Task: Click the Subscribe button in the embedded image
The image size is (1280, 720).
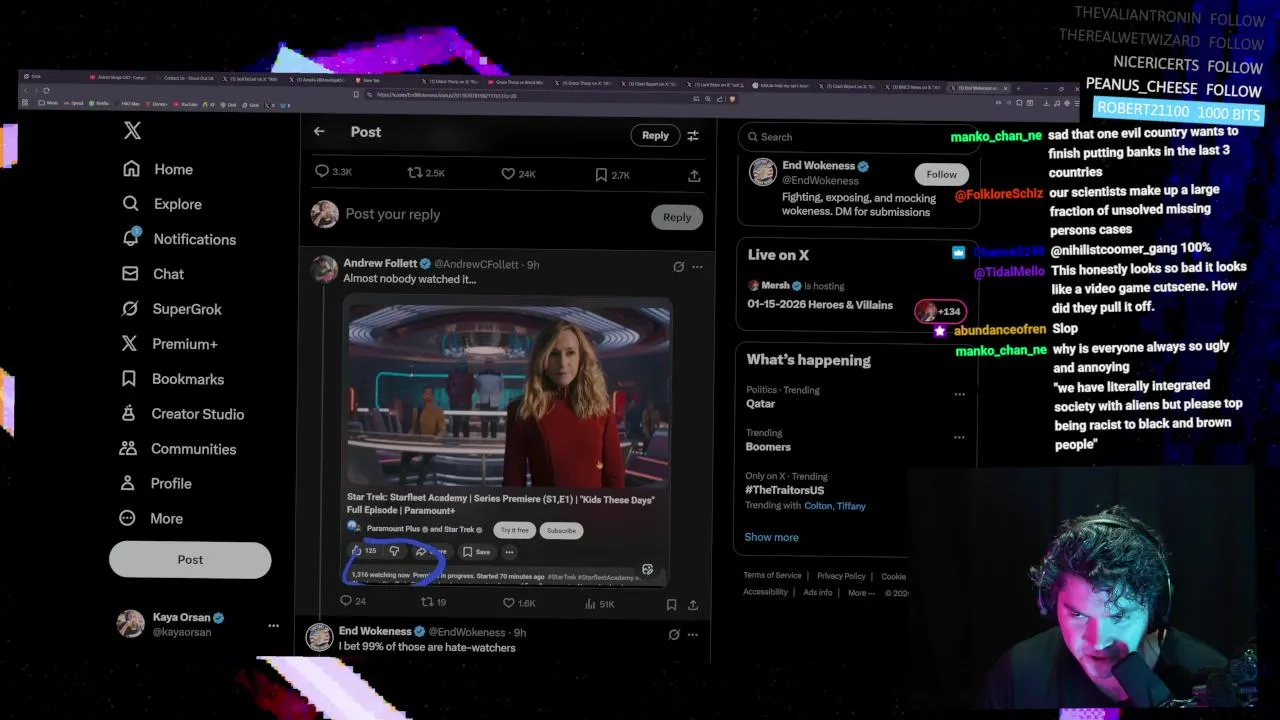Action: [561, 530]
